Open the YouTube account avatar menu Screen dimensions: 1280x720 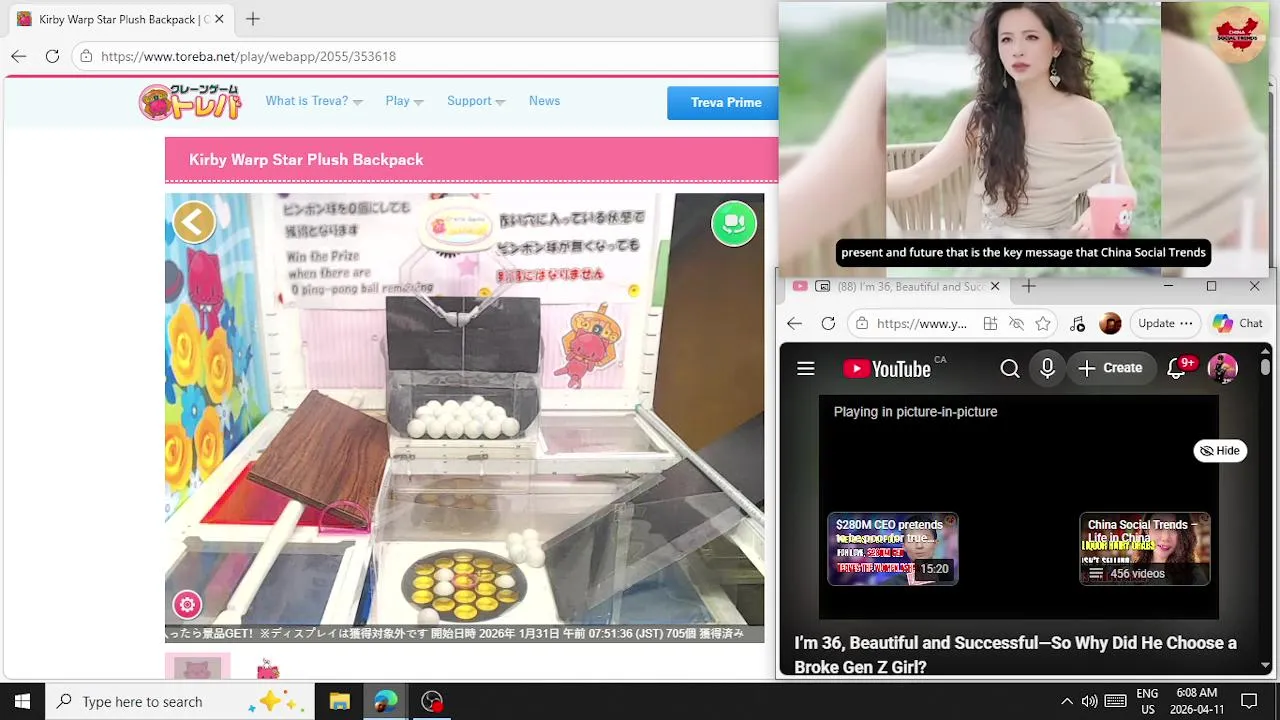[x=1223, y=369]
